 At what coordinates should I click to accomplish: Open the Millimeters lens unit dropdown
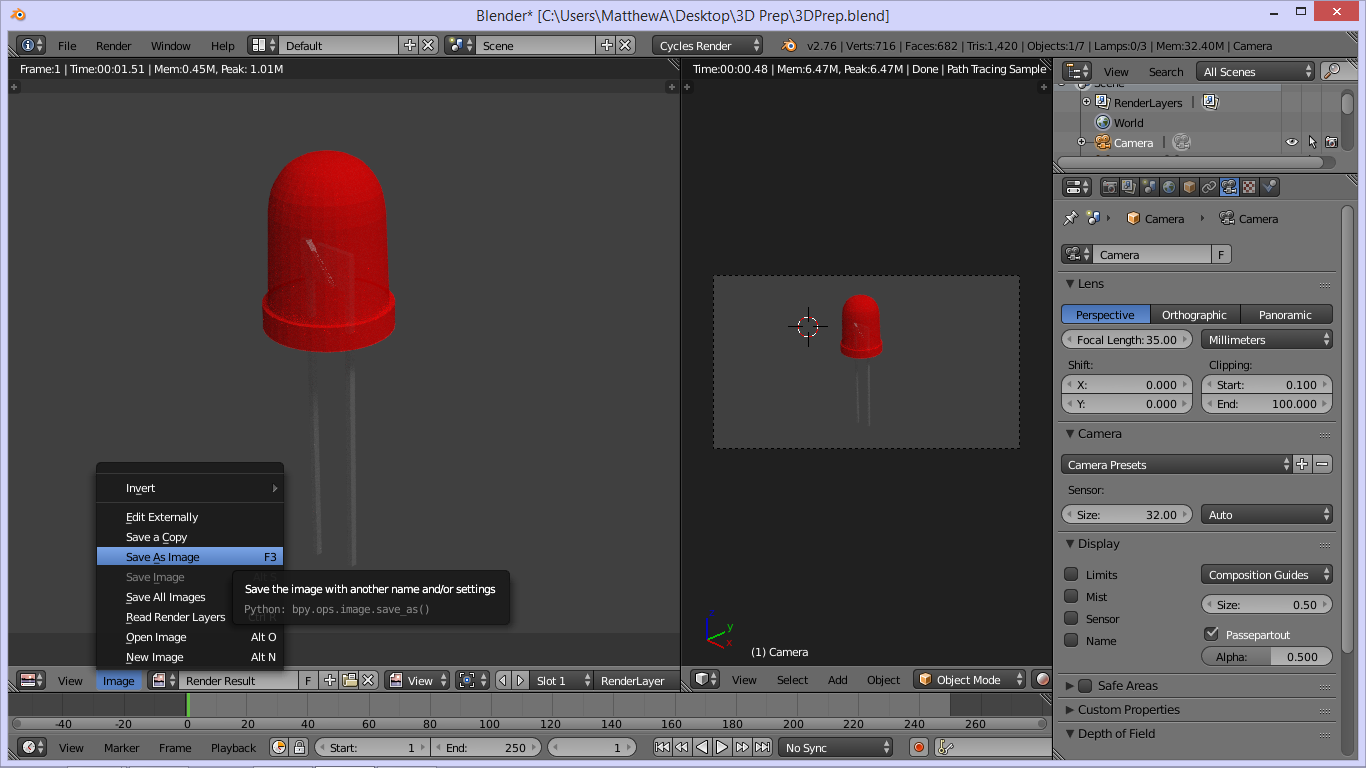tap(1267, 339)
